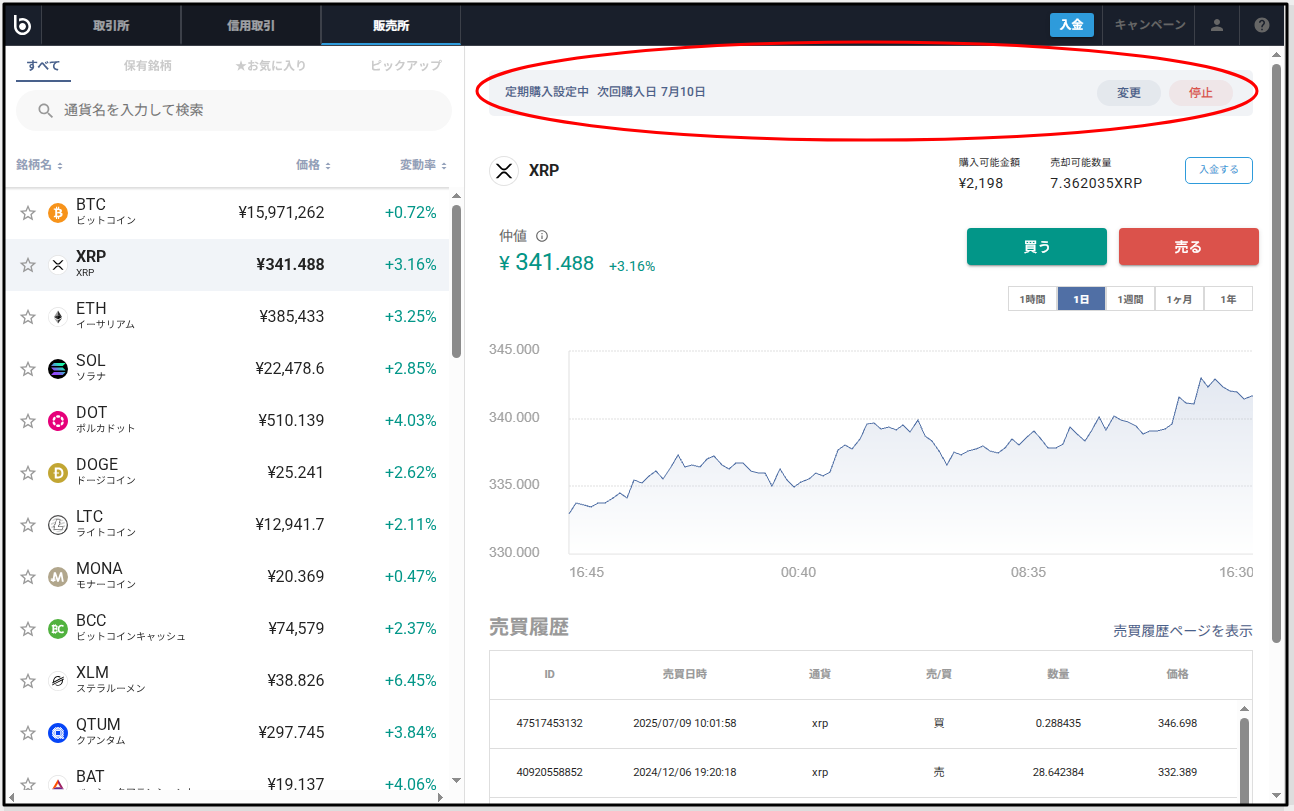
Task: Open the help question mark icon
Action: tap(1261, 25)
